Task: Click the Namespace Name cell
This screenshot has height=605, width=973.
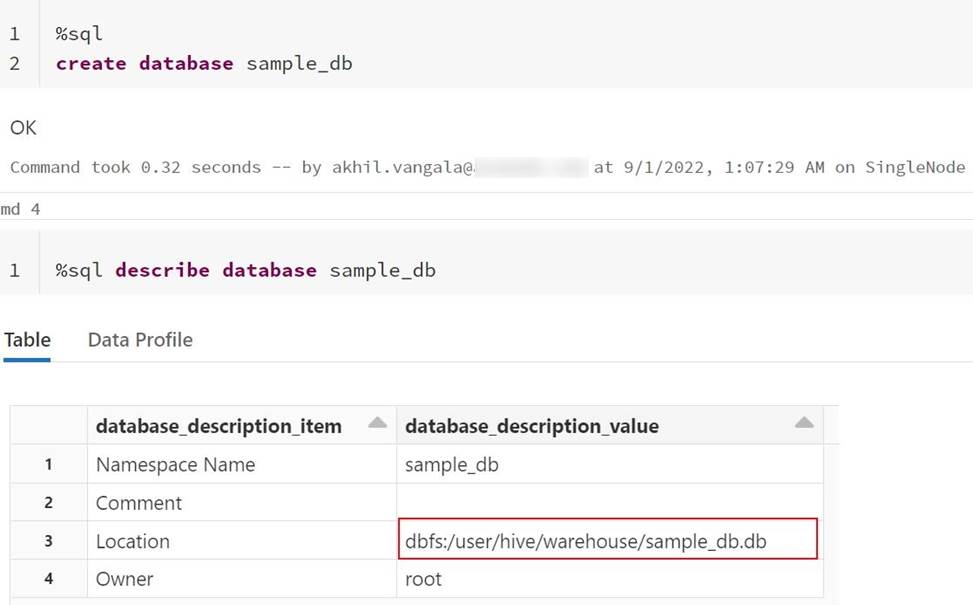Action: [x=175, y=465]
